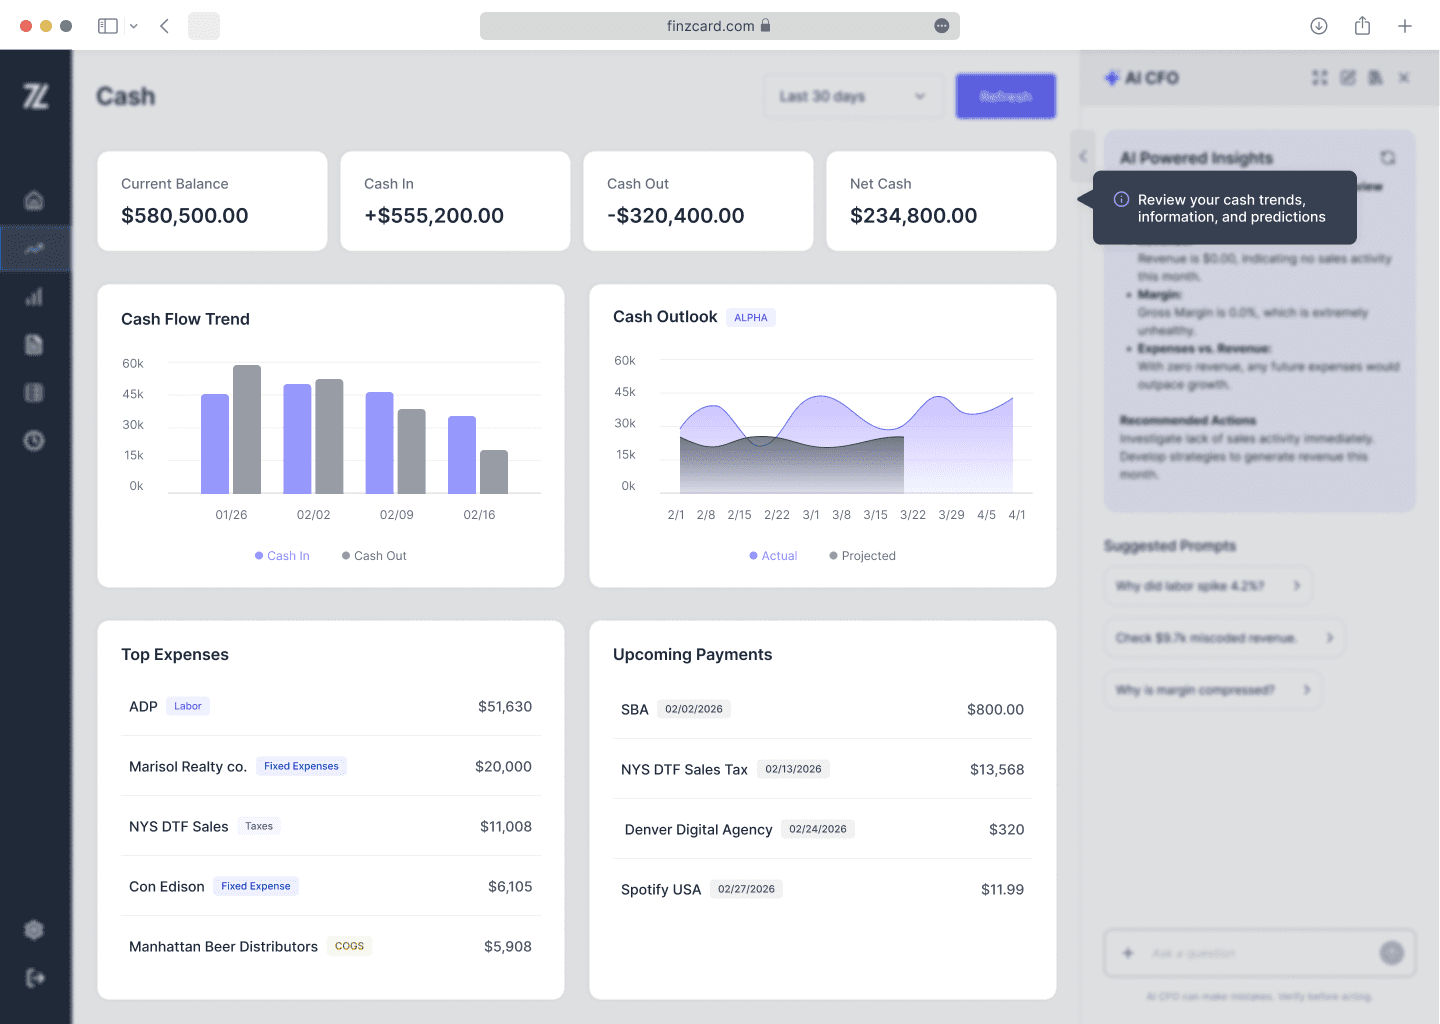This screenshot has height=1024, width=1440.
Task: Click the Spotify USA payment
Action: [x=823, y=889]
